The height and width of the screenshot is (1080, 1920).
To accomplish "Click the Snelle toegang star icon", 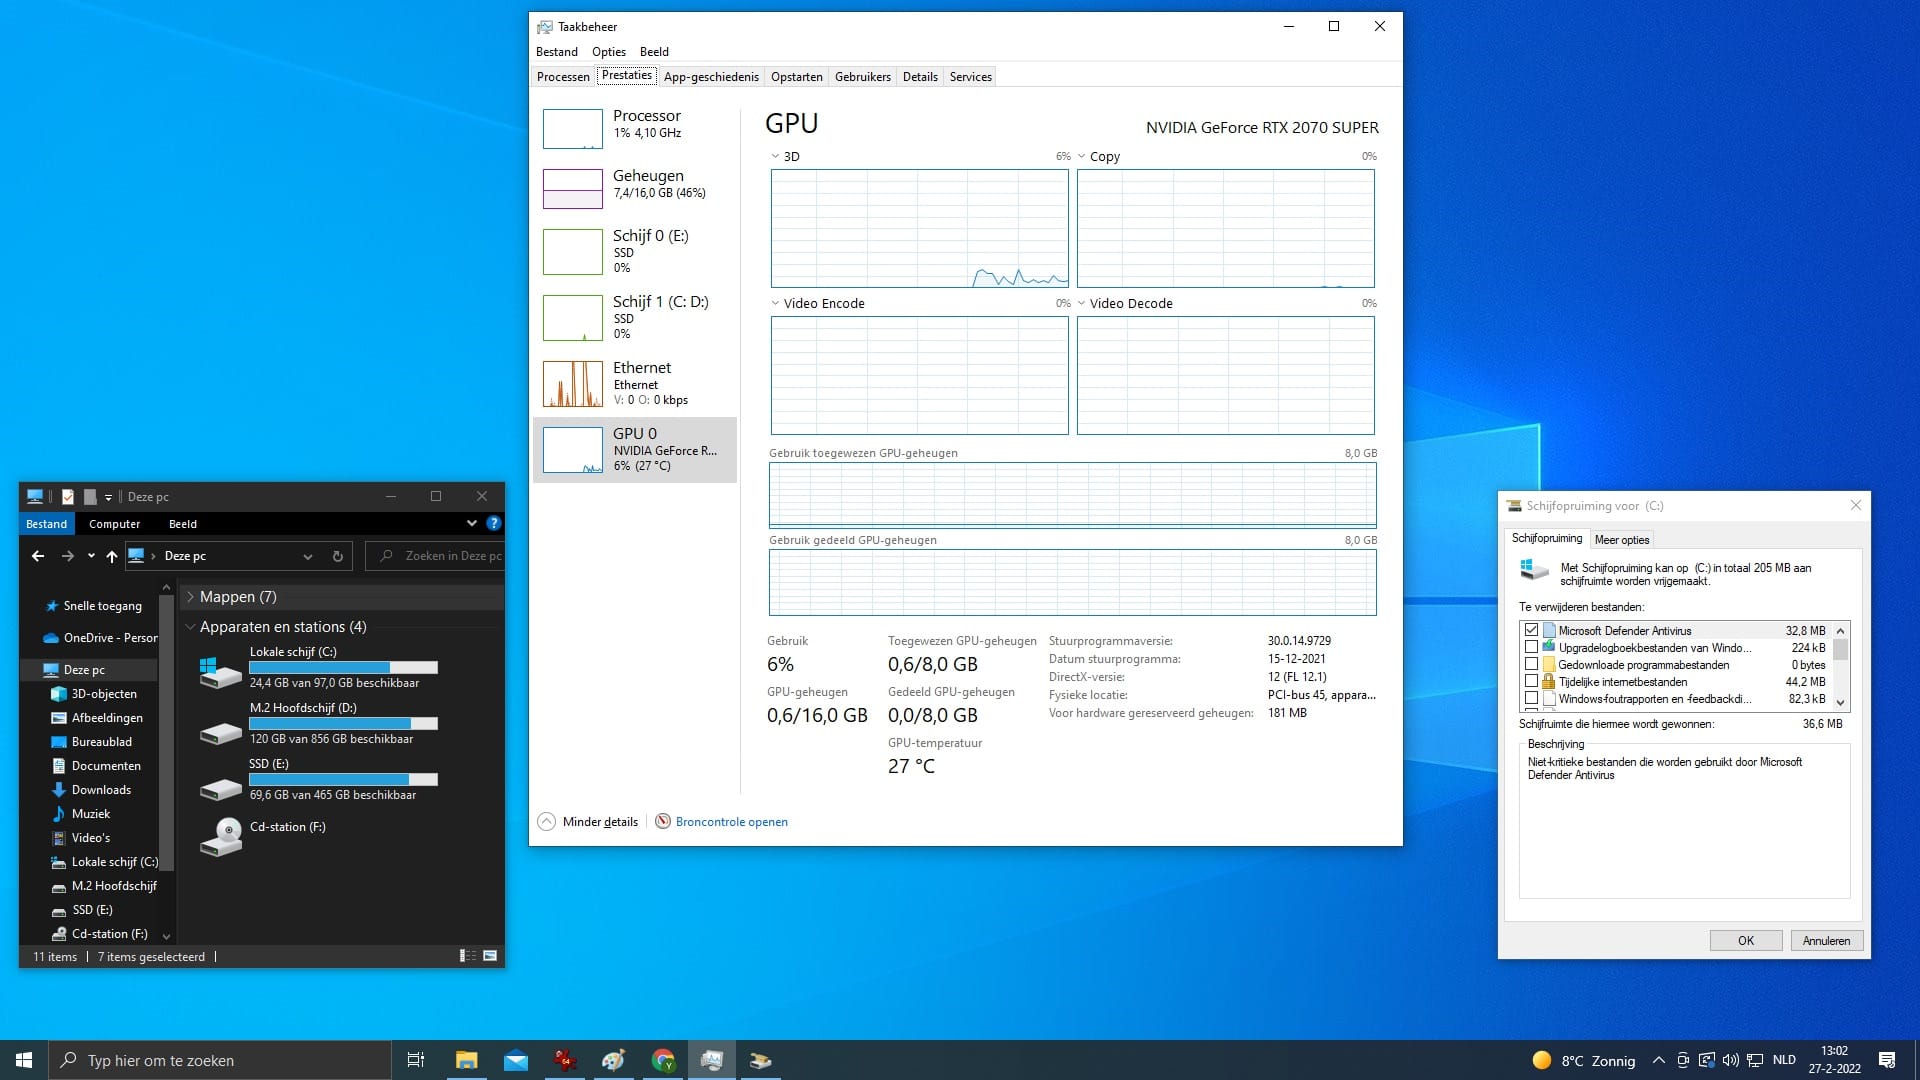I will tap(52, 606).
